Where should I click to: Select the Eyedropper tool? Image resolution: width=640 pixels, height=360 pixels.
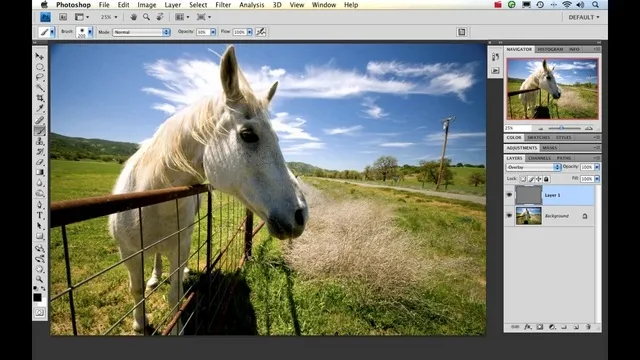pos(40,109)
